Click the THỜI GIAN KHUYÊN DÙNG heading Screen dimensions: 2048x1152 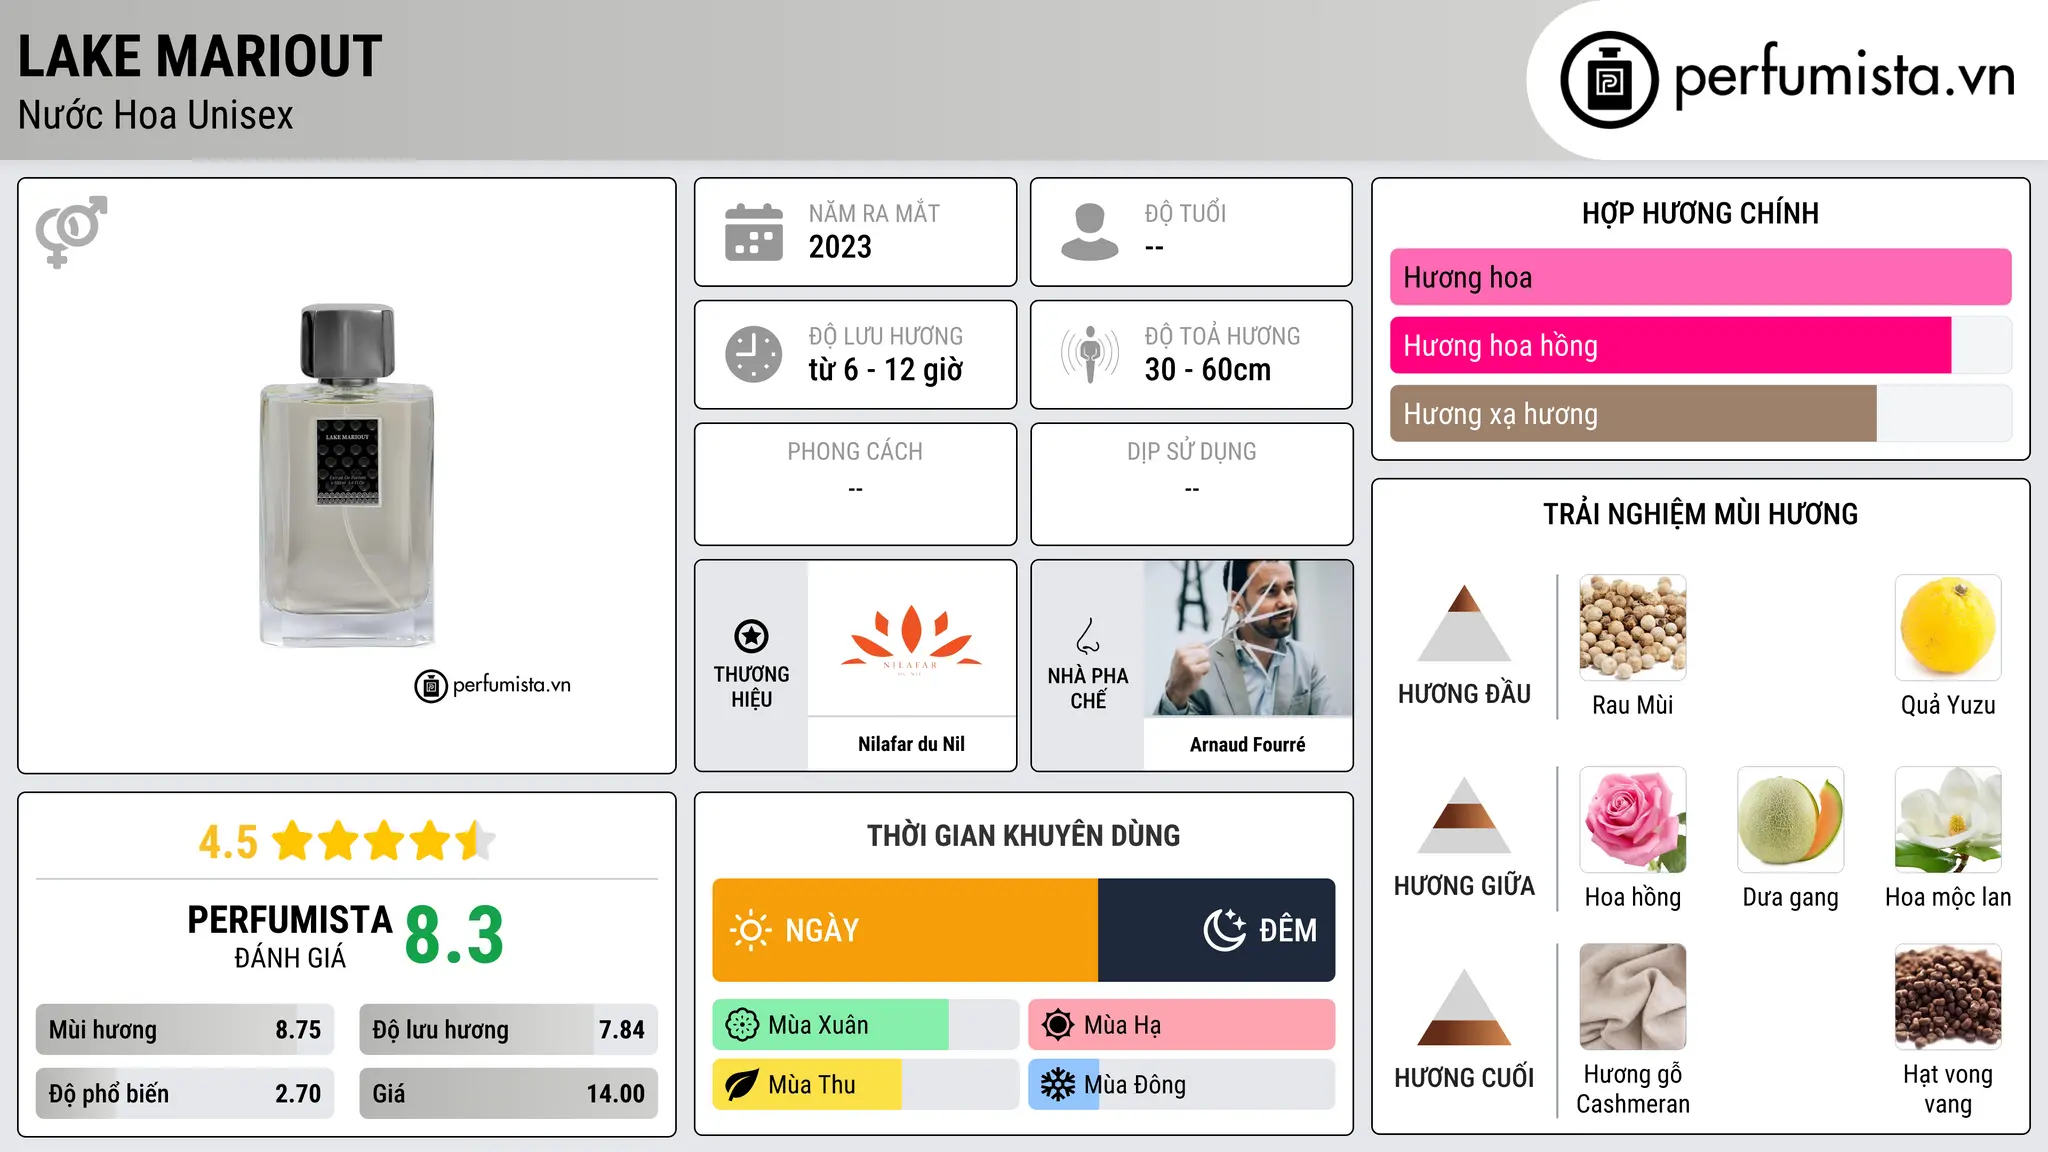(x=1024, y=836)
